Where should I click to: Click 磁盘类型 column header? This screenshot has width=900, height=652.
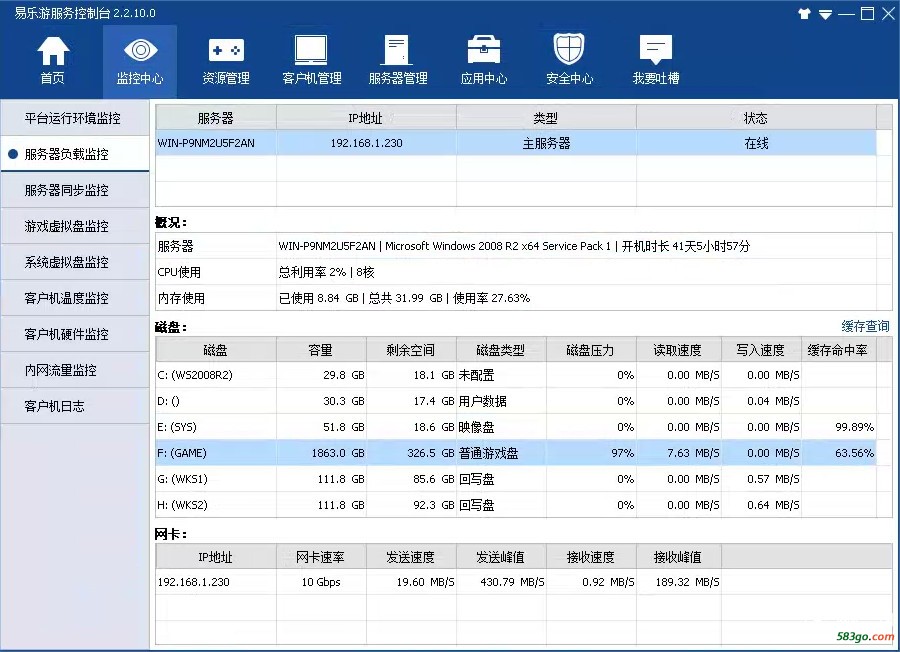501,350
